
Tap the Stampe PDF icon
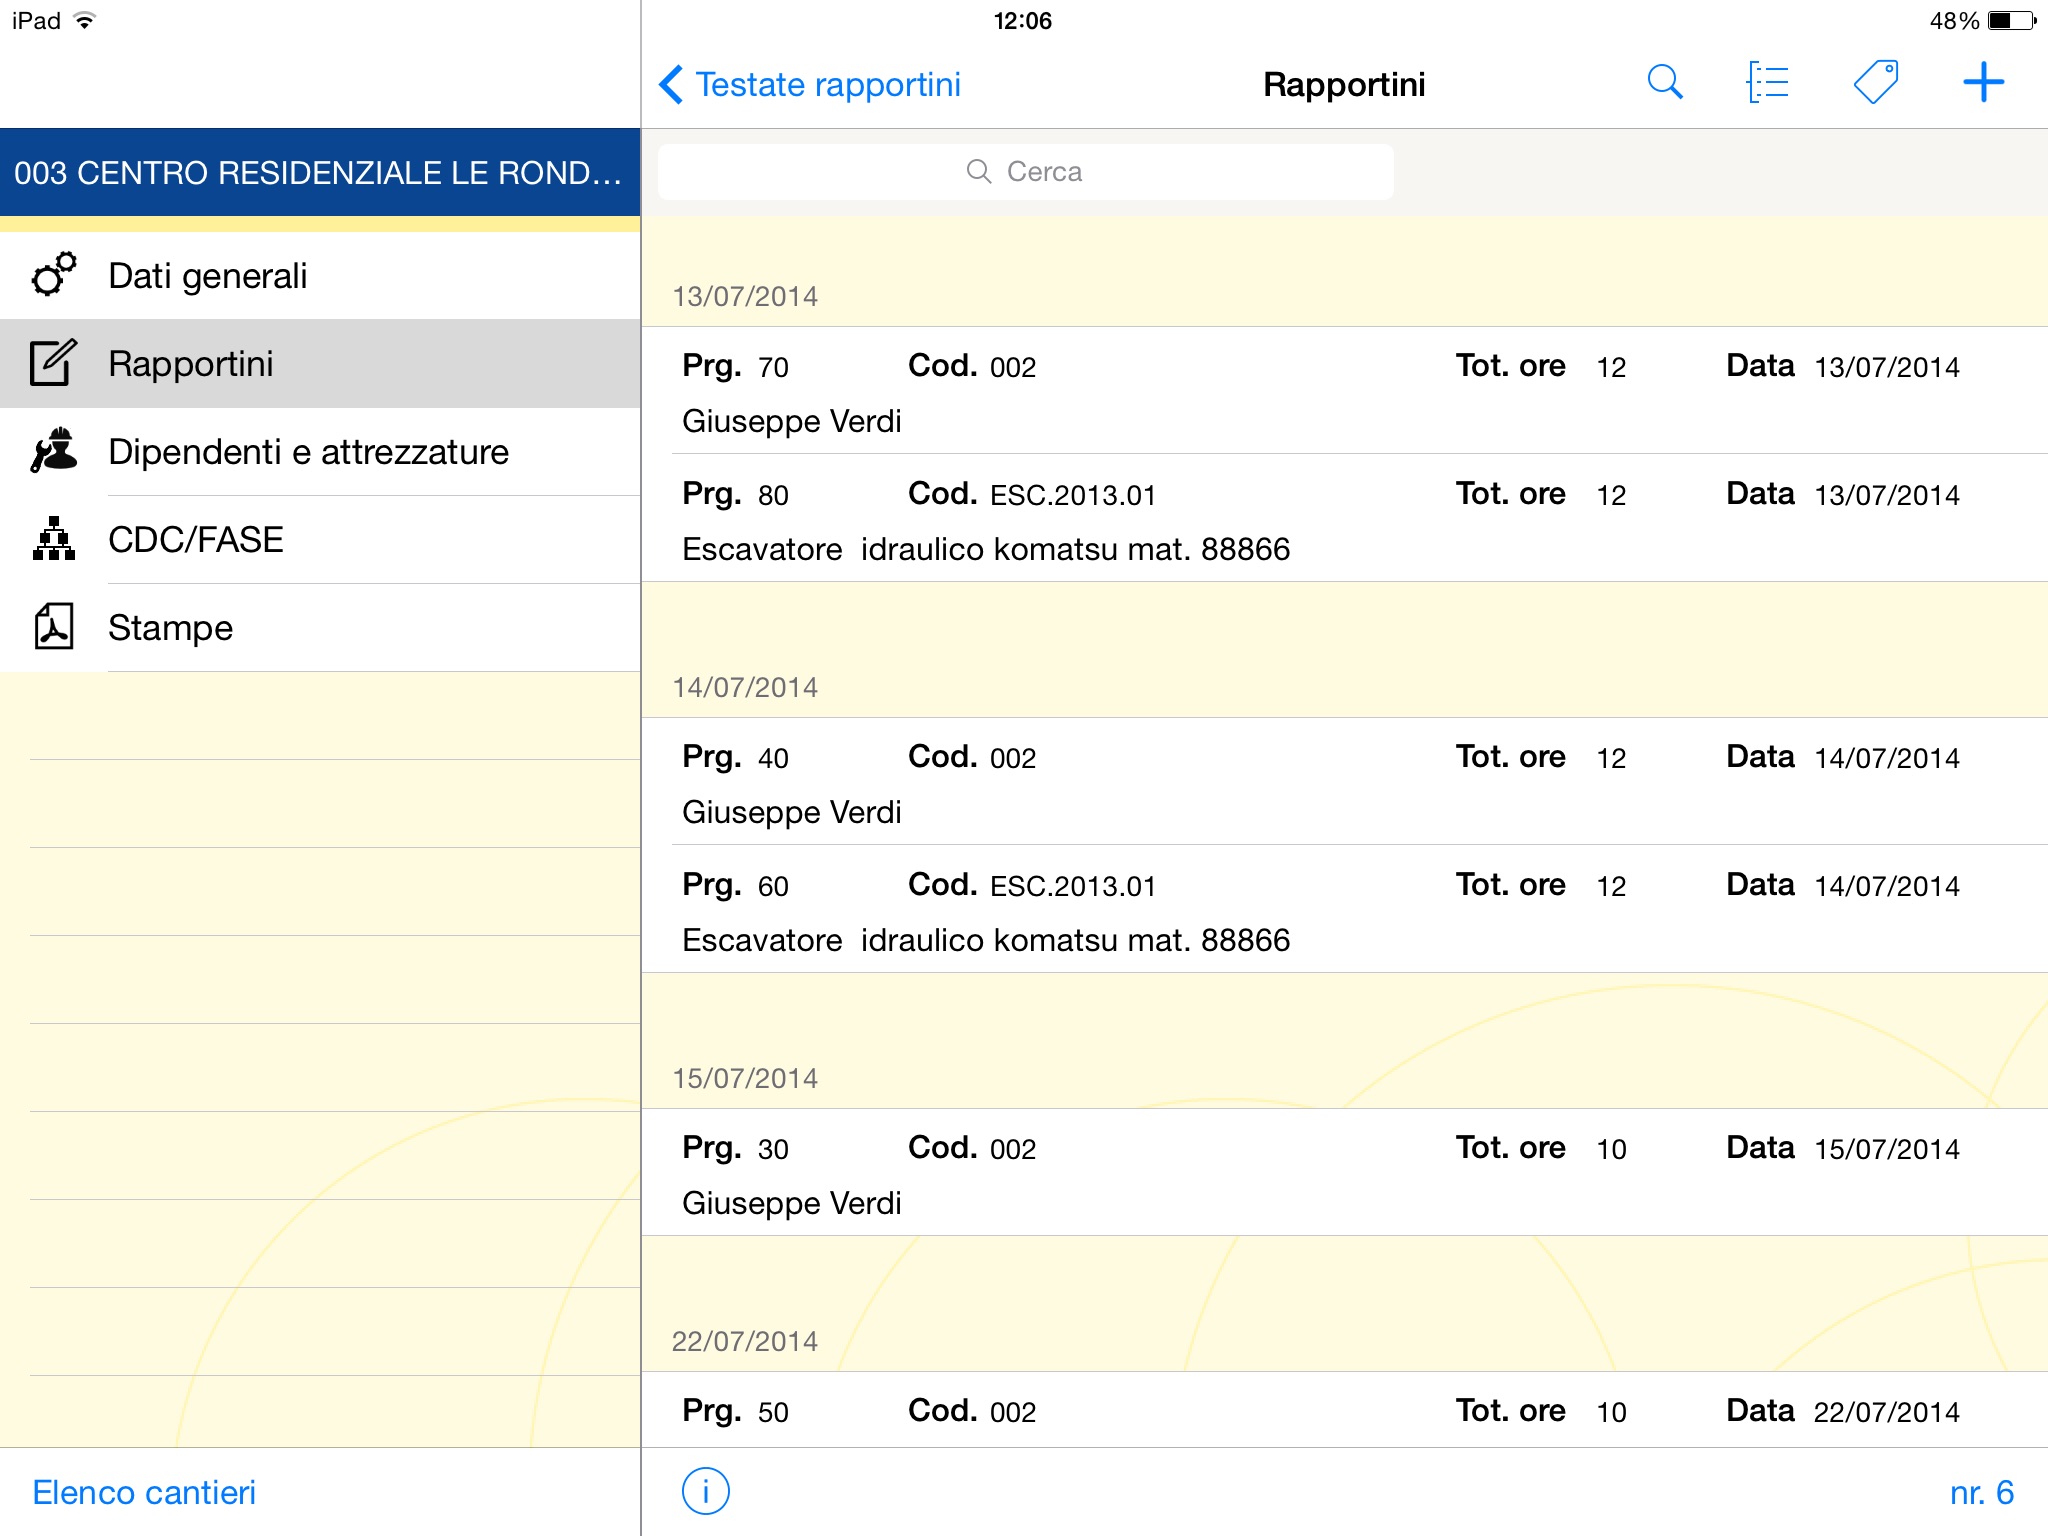coord(54,627)
